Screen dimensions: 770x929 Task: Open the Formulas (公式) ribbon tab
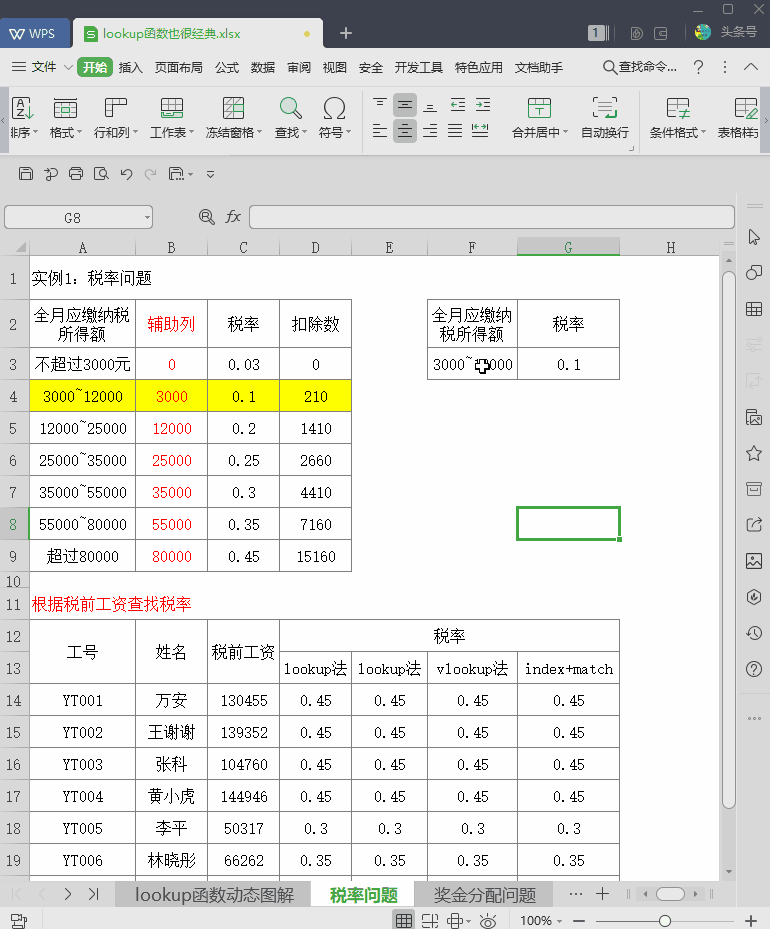227,68
